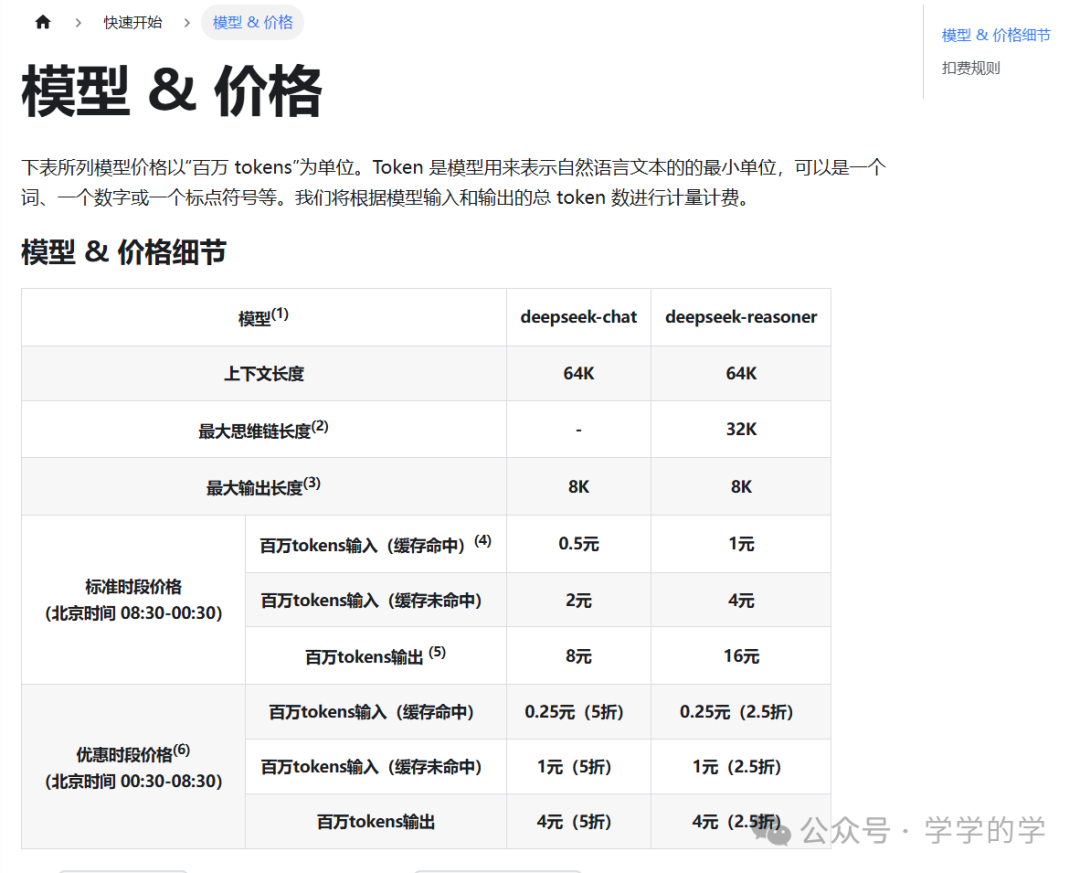Click the deepseek-chat column header
This screenshot has height=873, width=1080.
579,317
